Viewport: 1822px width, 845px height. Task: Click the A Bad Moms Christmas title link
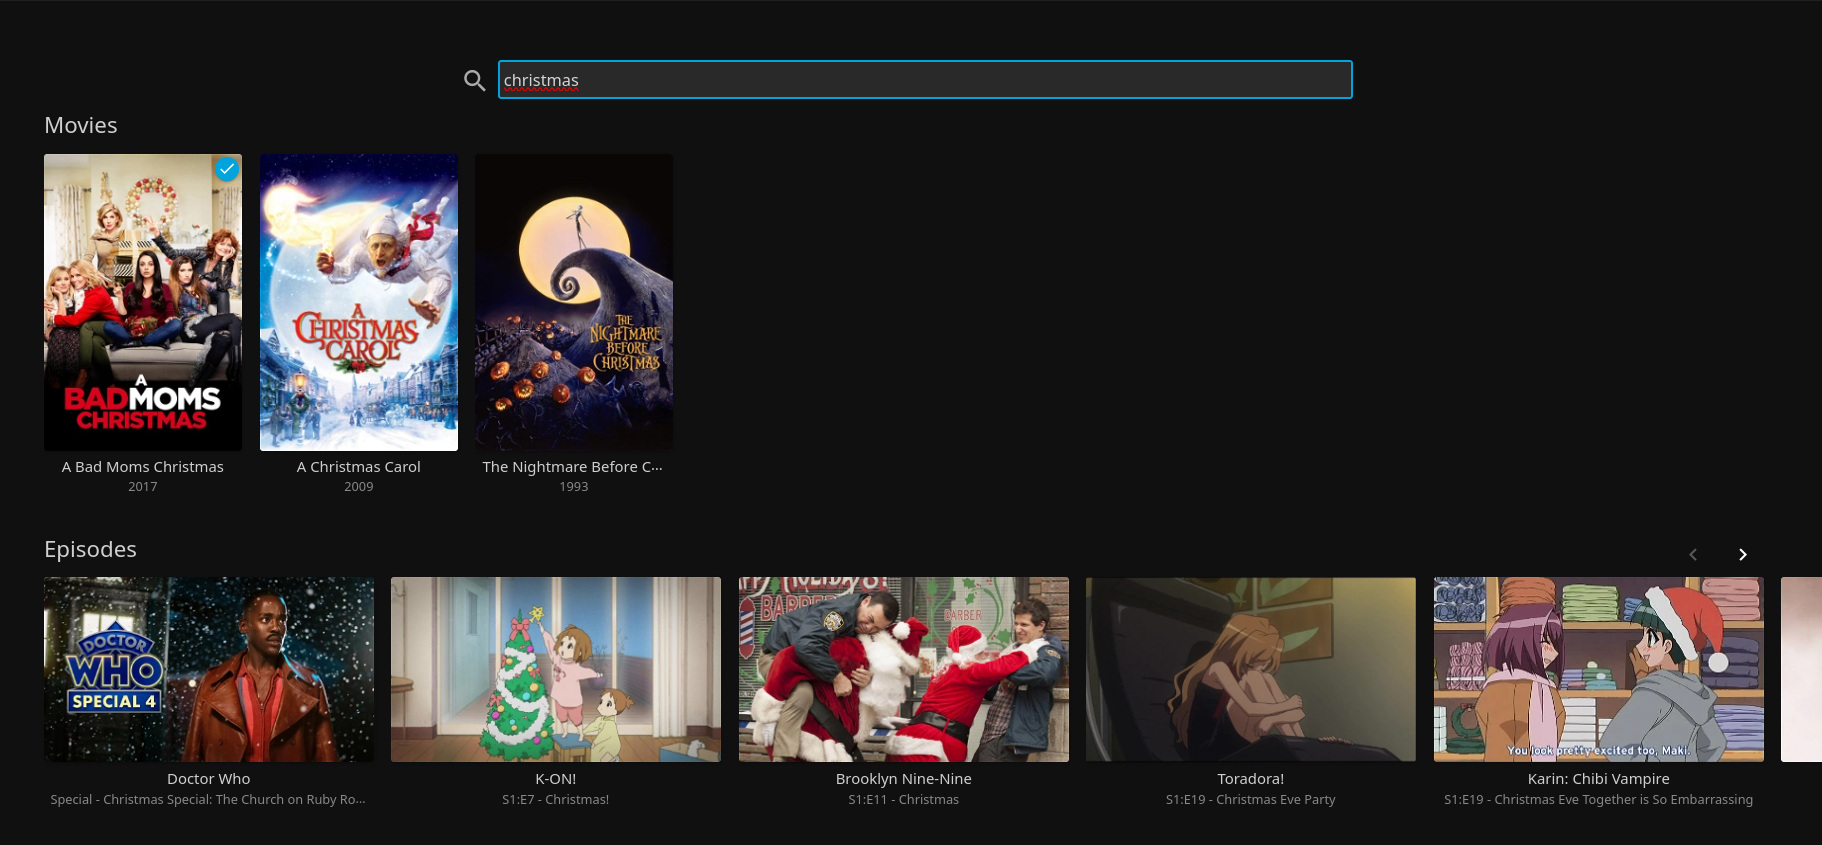pyautogui.click(x=143, y=467)
